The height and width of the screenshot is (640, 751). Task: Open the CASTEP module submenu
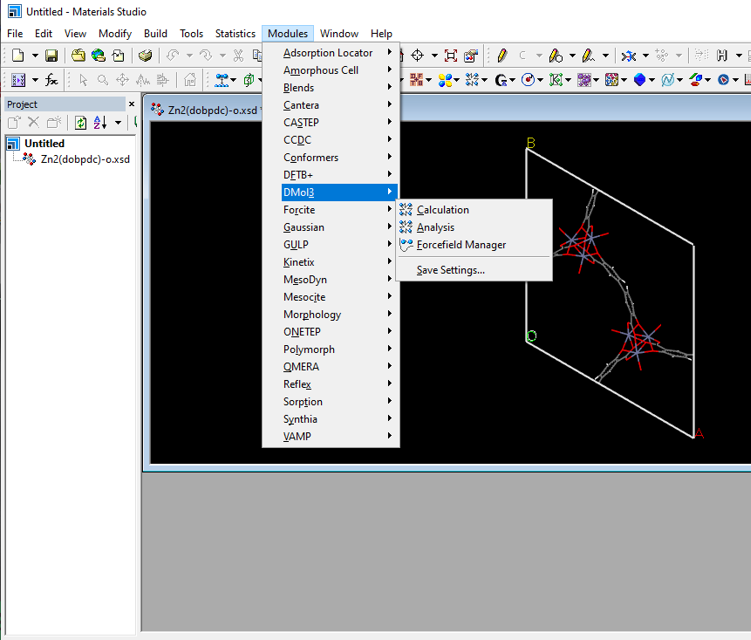(x=301, y=123)
